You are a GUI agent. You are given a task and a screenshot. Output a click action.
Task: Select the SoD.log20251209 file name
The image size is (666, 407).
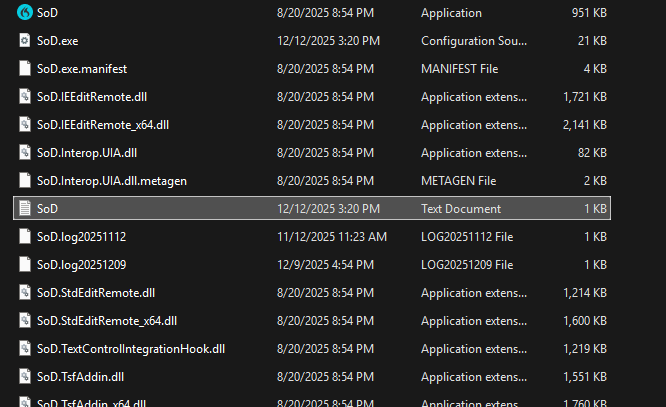click(x=81, y=265)
